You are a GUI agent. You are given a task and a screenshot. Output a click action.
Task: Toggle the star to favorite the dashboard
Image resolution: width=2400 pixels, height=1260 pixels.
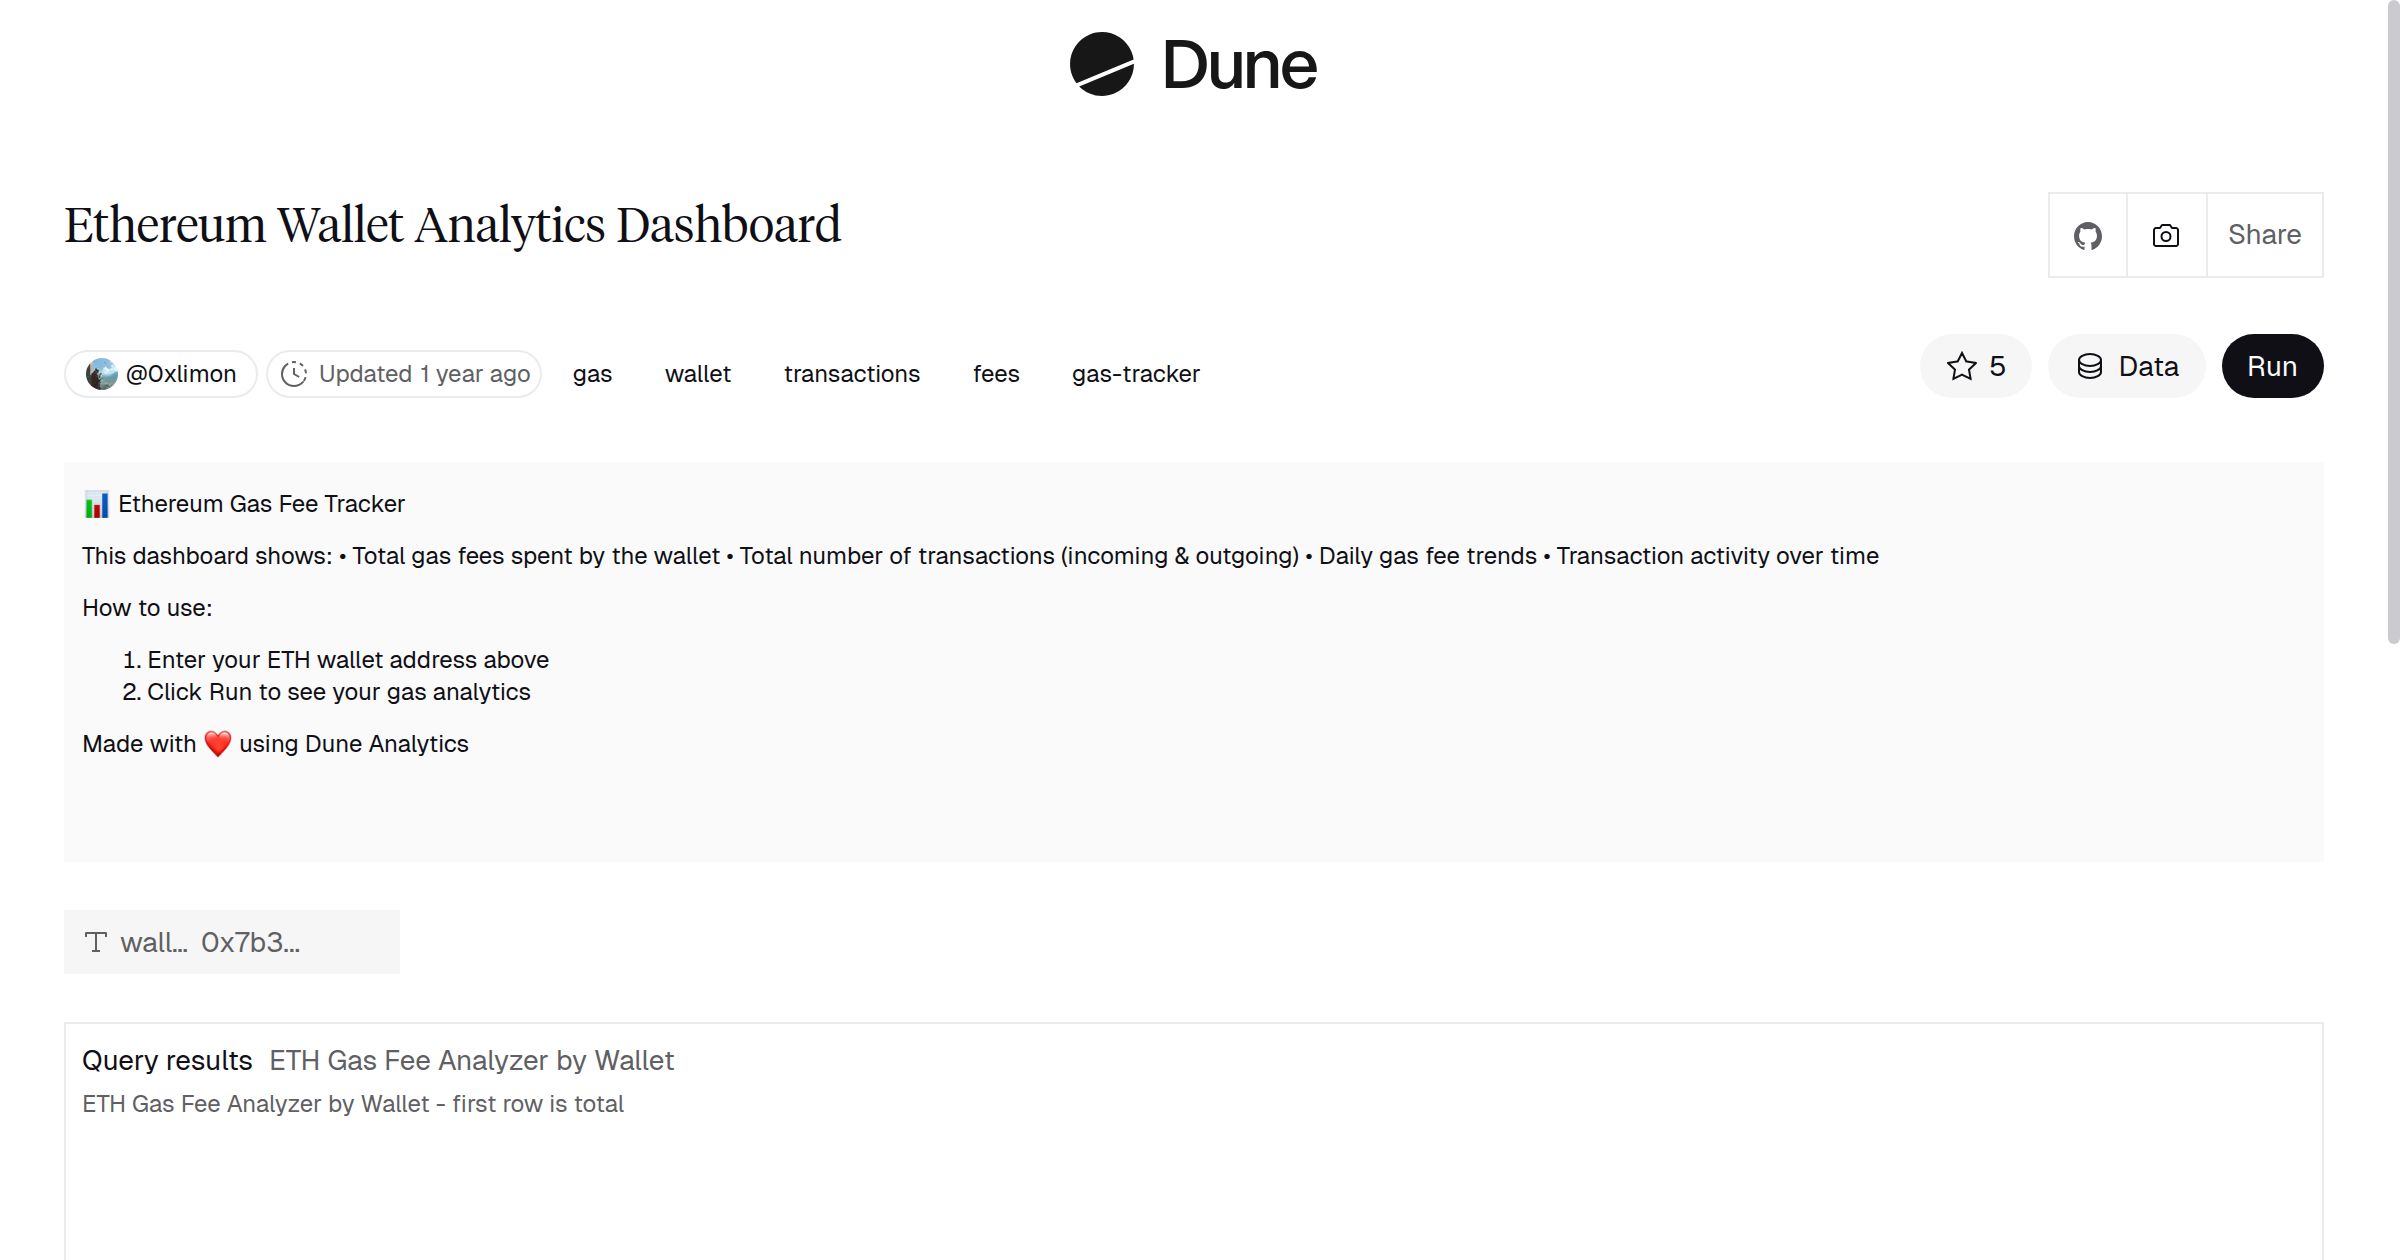(1961, 366)
